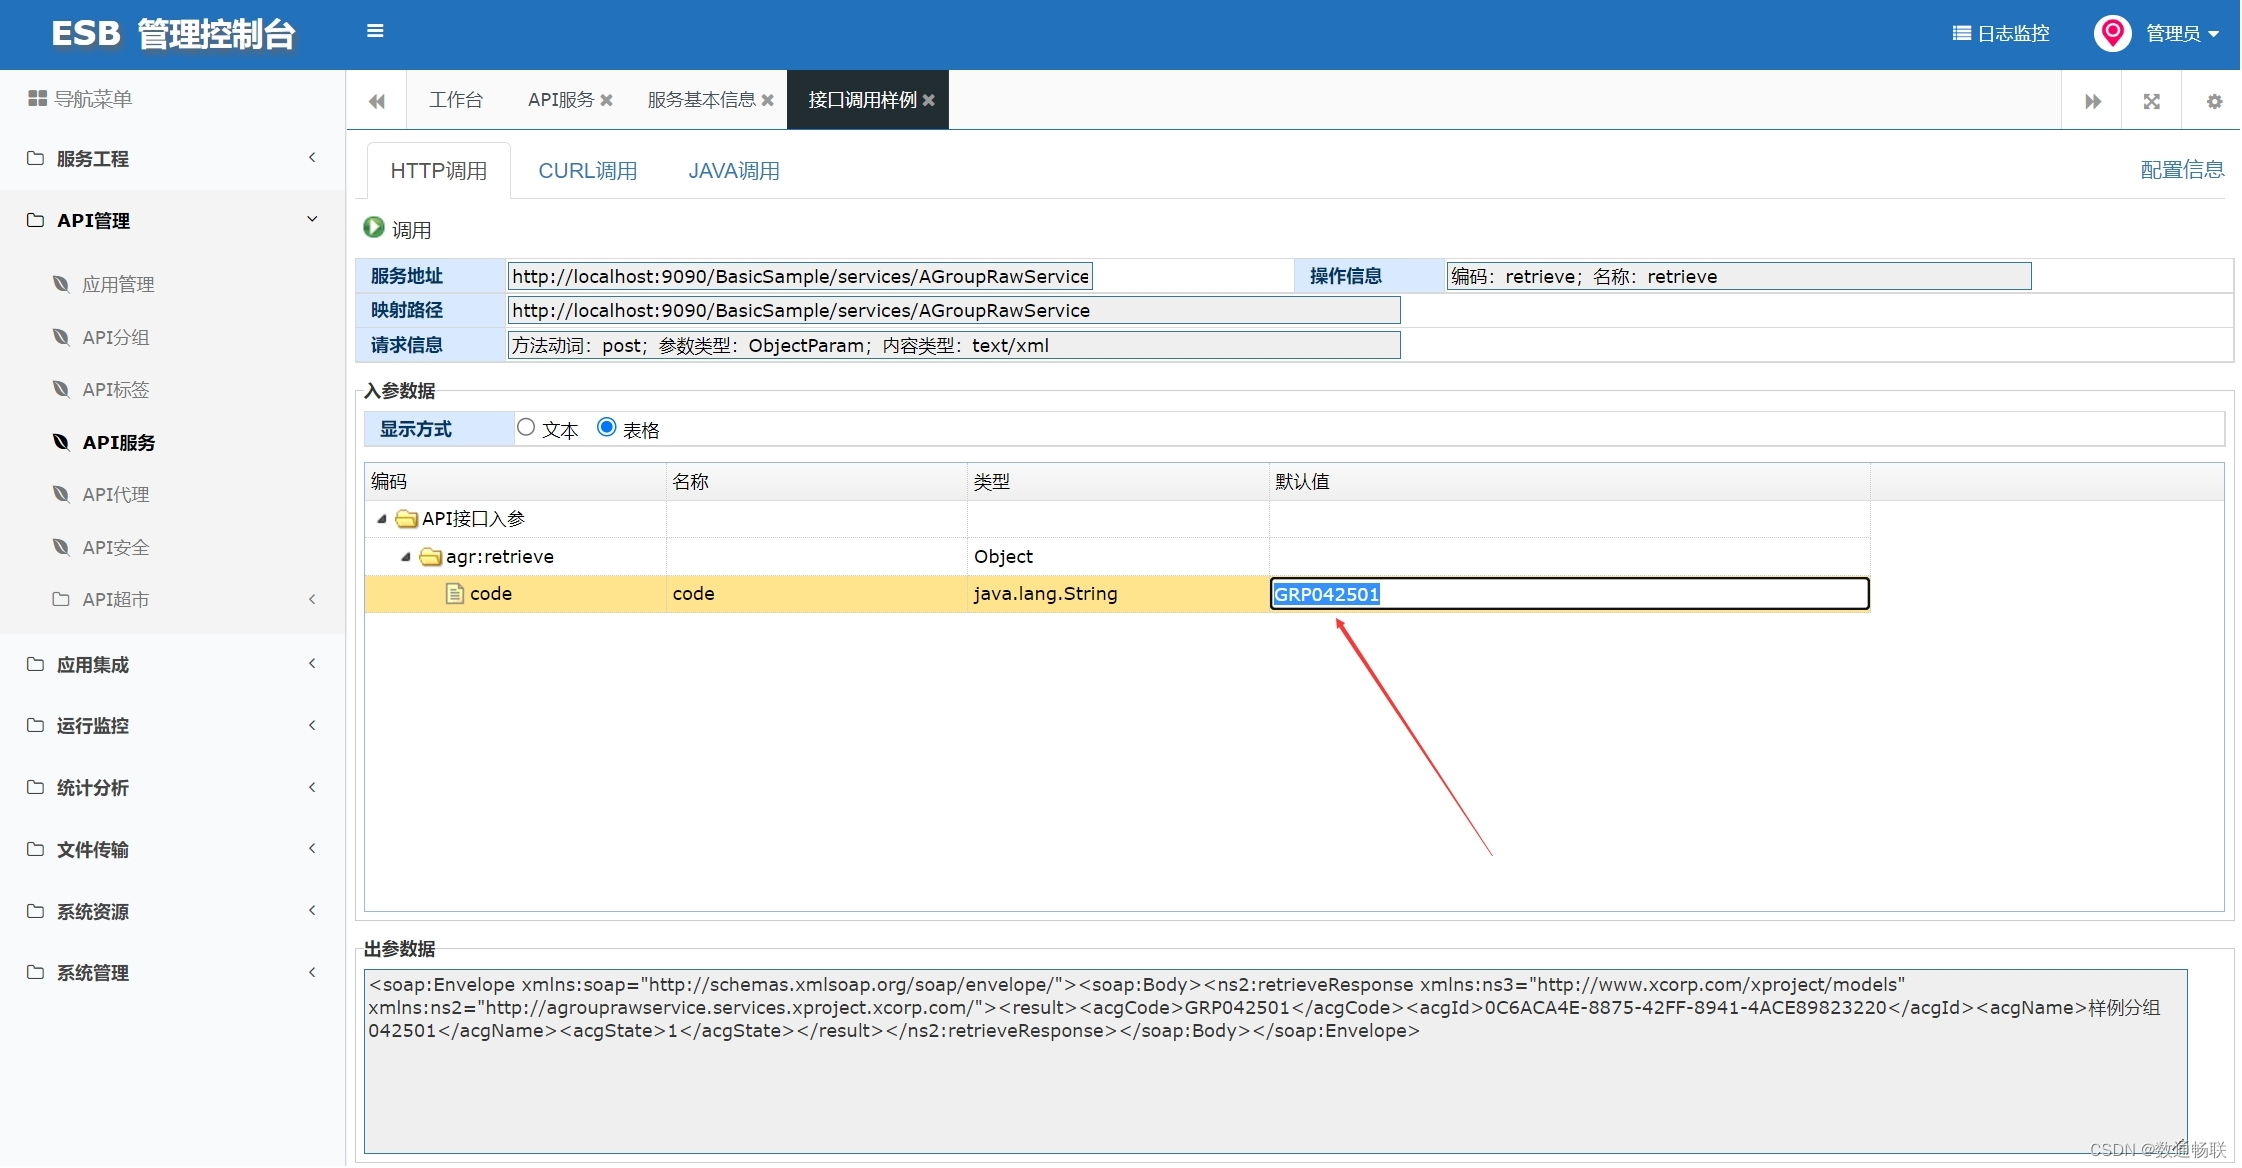
Task: Open 日志监控 in the header
Action: [x=2001, y=33]
